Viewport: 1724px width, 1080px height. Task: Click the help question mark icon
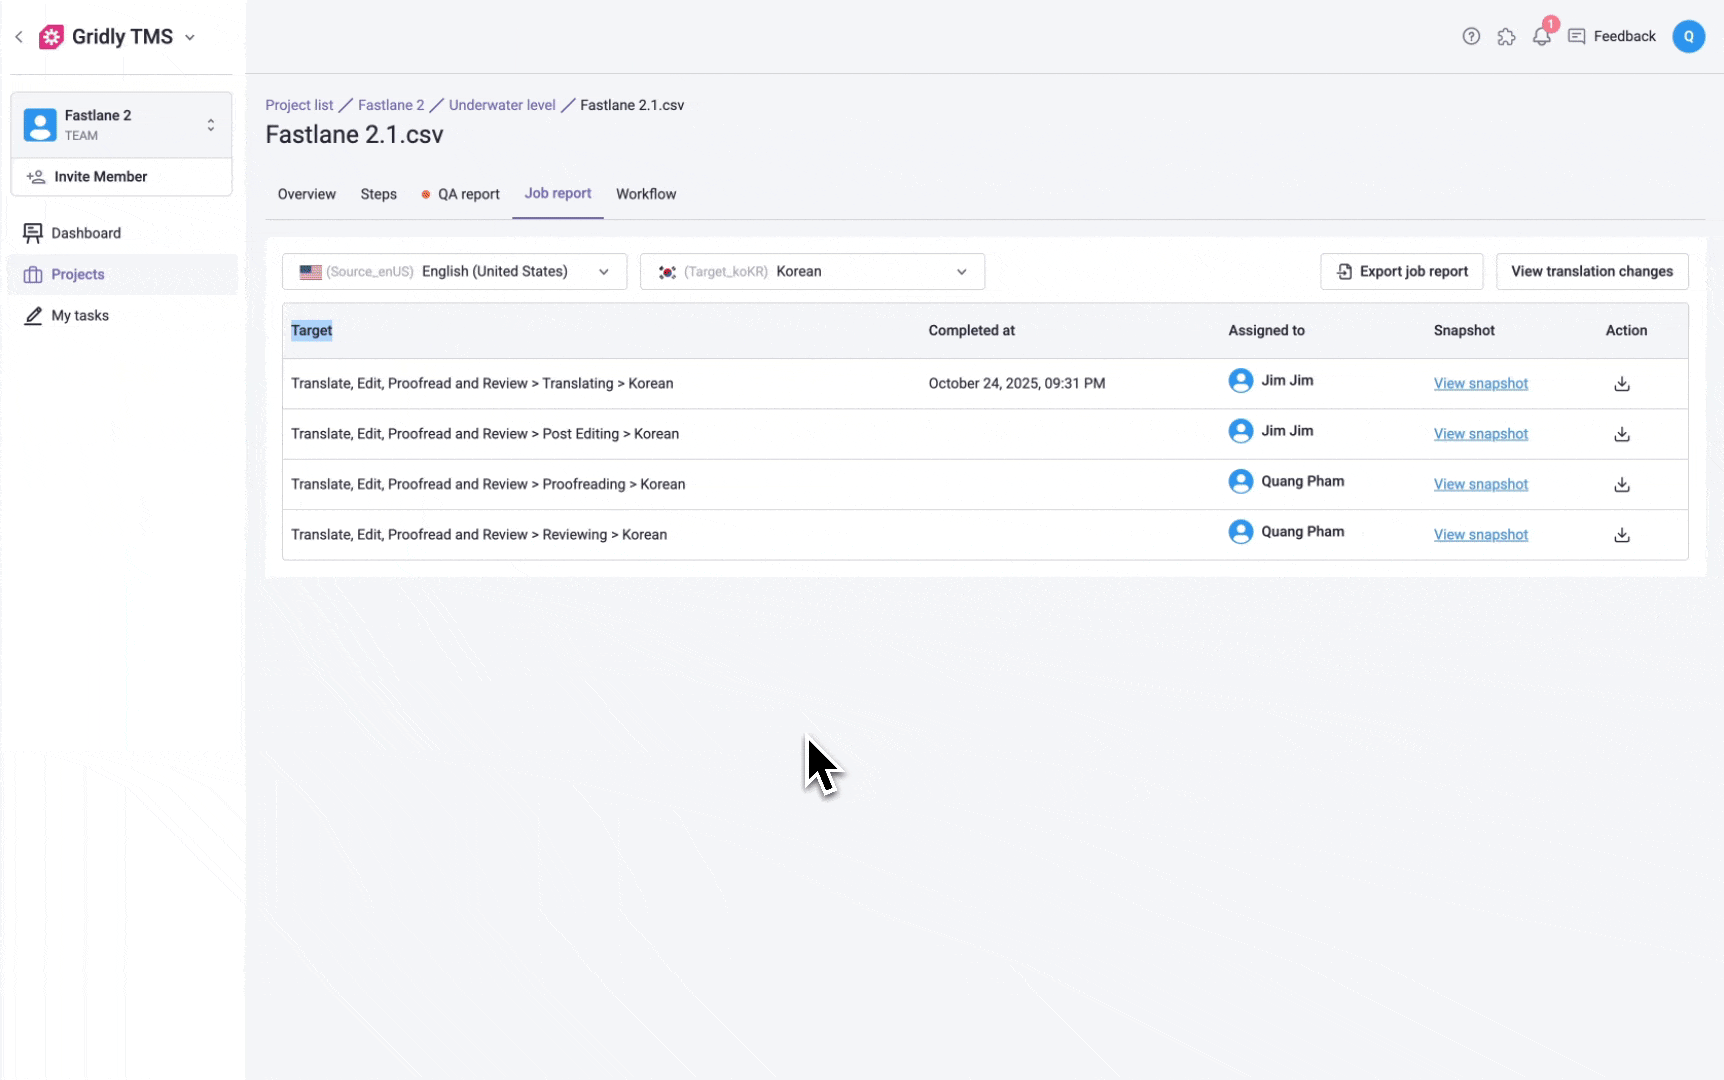(x=1471, y=36)
